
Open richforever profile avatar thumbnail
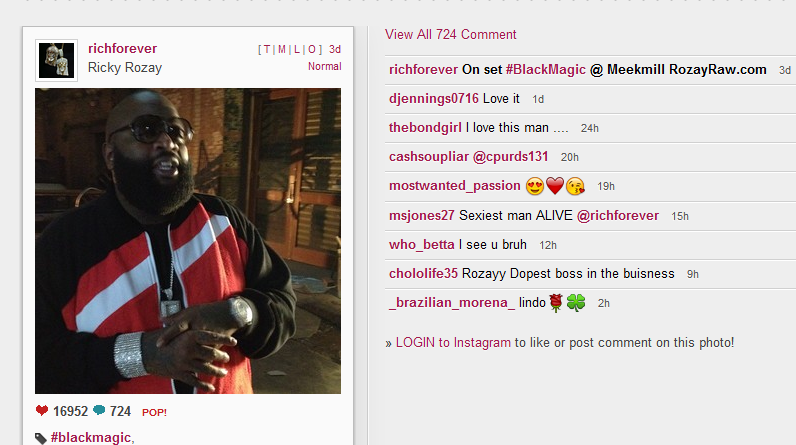coord(56,60)
